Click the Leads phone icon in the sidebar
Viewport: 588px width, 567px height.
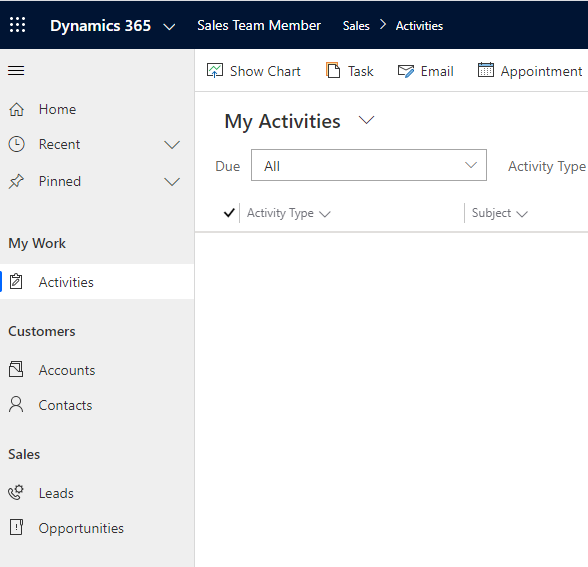(16, 493)
